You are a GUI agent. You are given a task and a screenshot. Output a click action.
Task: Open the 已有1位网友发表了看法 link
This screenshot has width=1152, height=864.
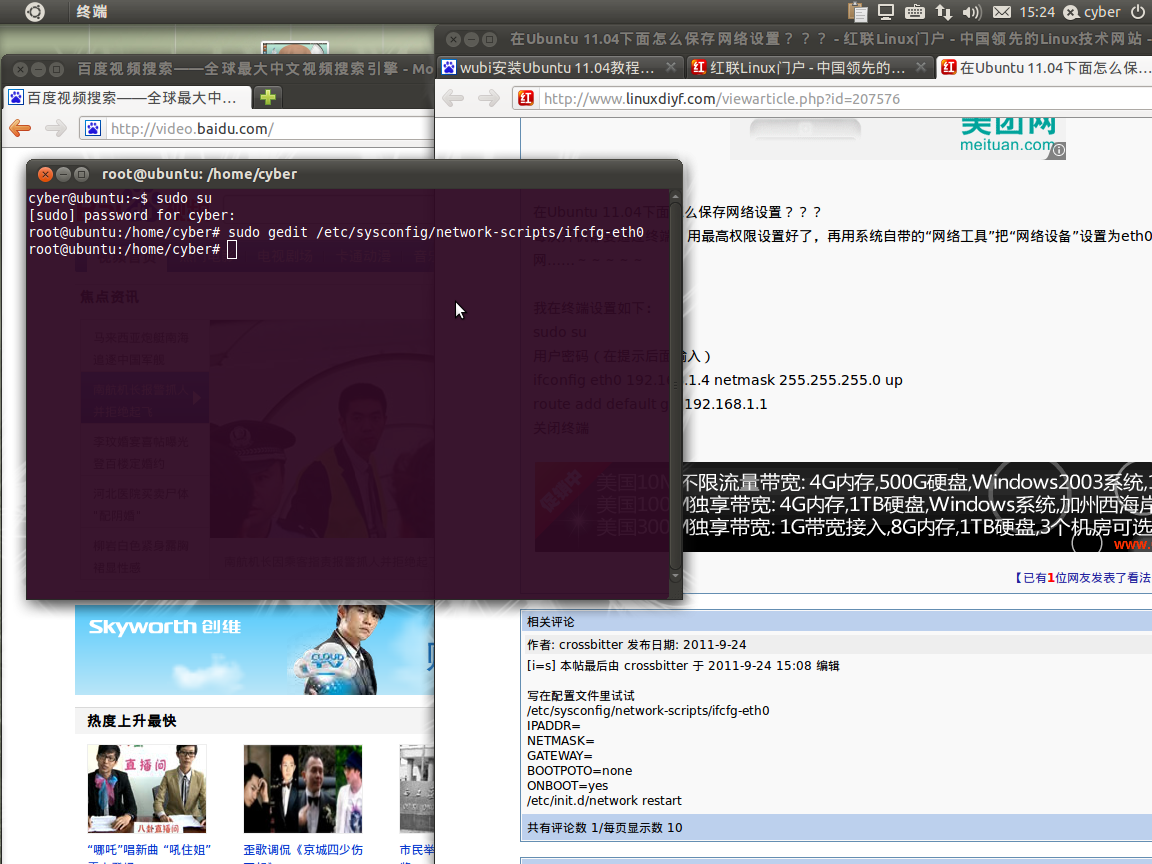[x=1082, y=578]
